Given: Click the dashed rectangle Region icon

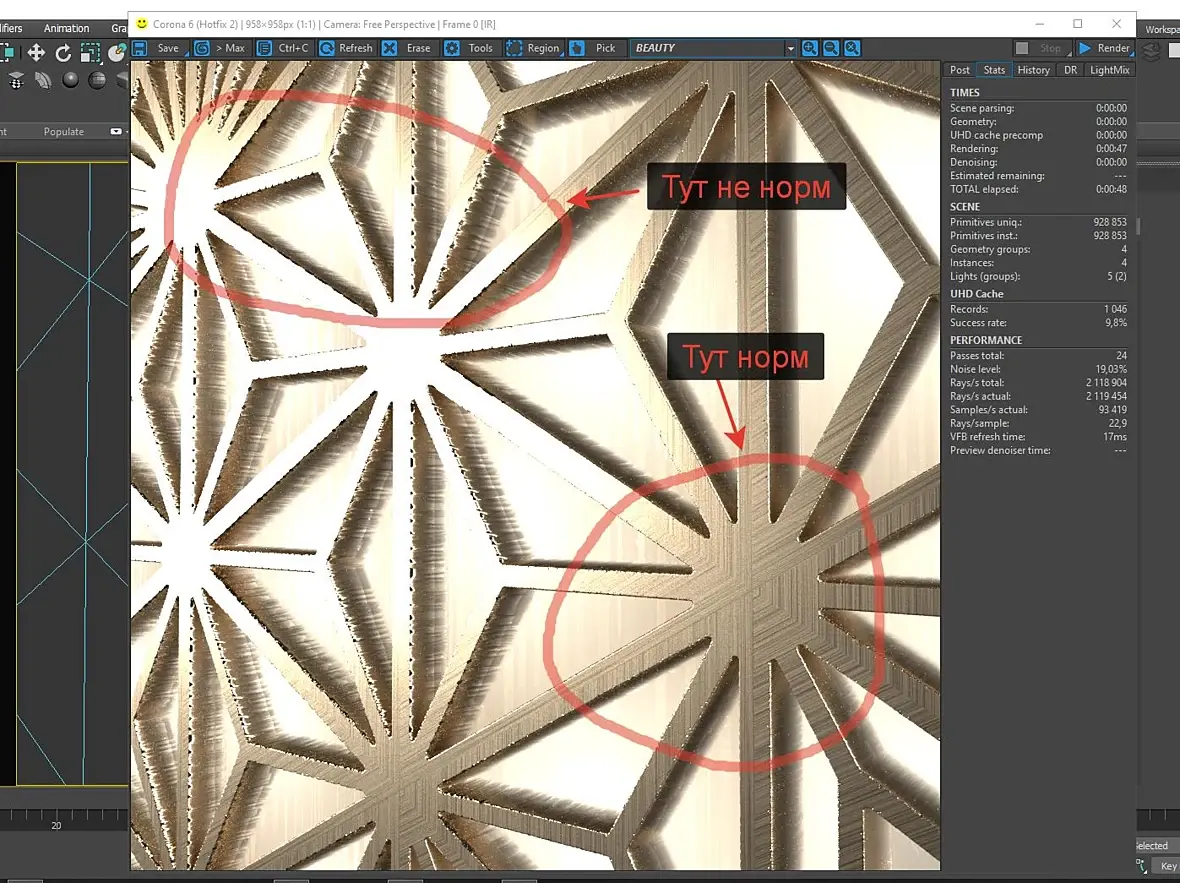Looking at the screenshot, I should tap(514, 48).
